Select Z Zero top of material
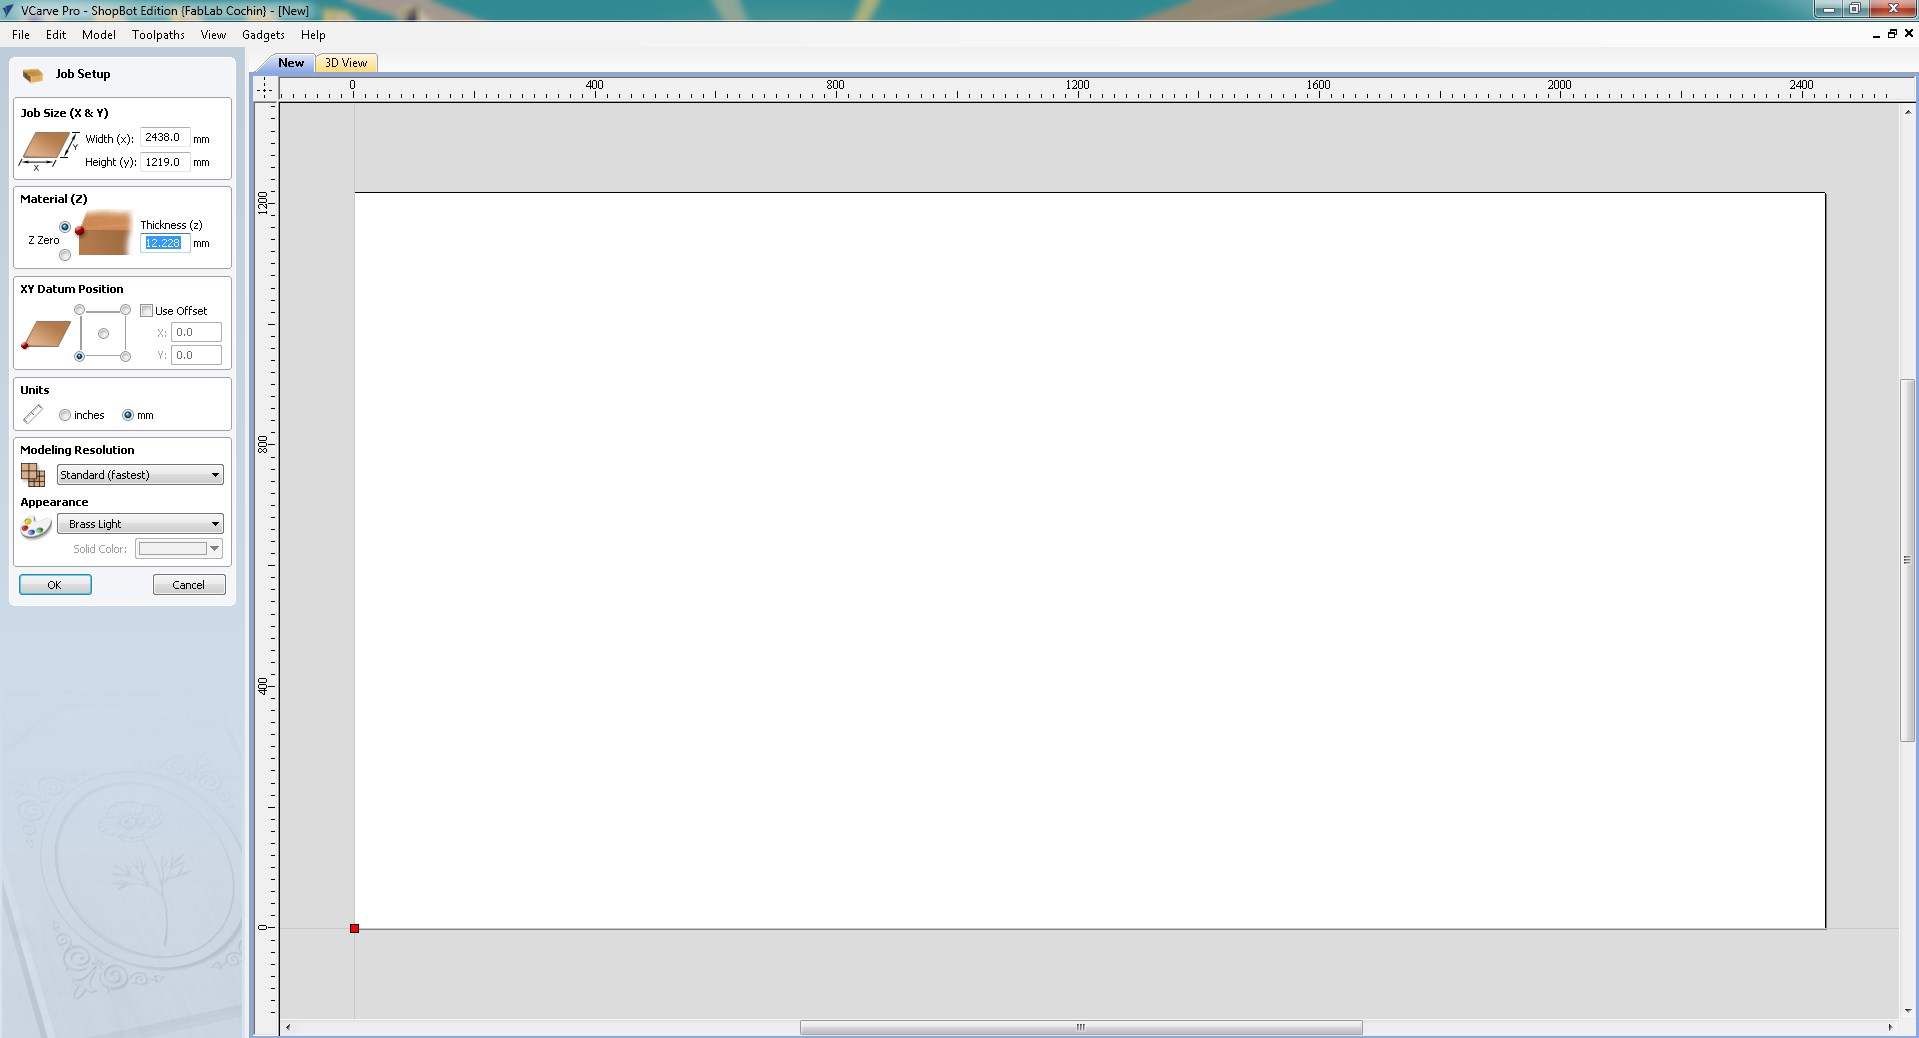Image resolution: width=1919 pixels, height=1038 pixels. 64,227
